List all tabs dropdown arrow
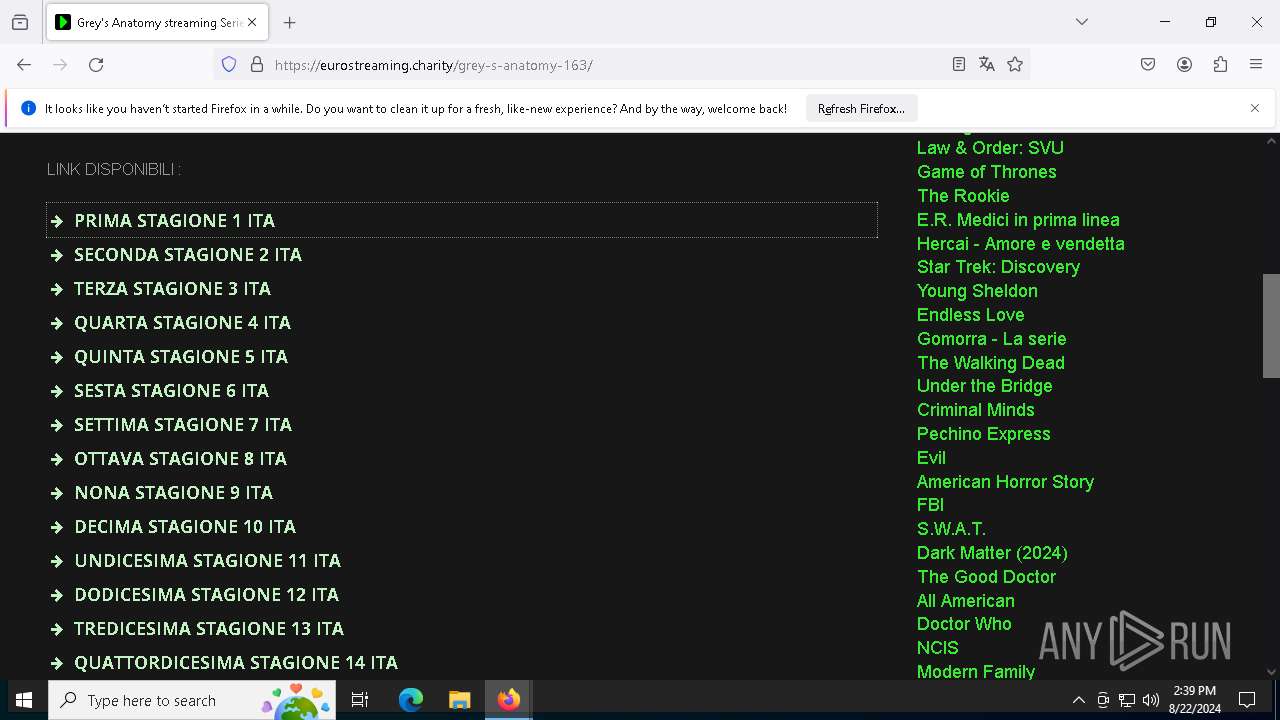 [1082, 22]
